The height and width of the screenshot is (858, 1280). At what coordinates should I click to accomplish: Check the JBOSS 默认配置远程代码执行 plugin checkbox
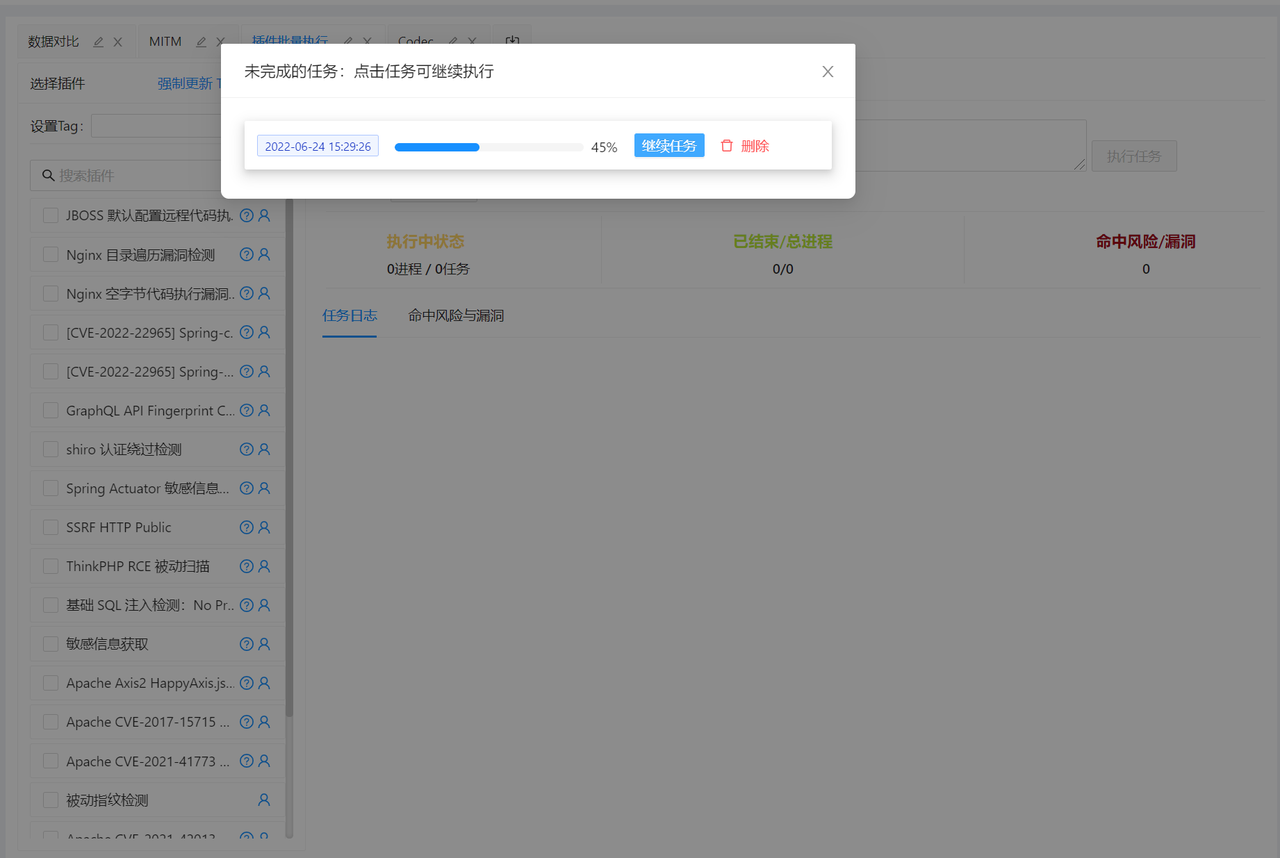[50, 215]
